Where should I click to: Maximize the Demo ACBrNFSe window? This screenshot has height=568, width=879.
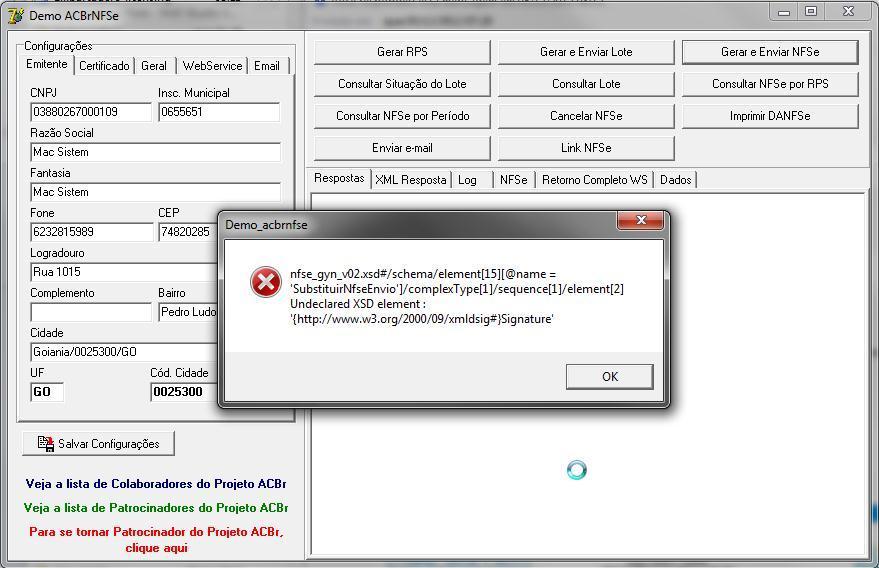pyautogui.click(x=811, y=12)
